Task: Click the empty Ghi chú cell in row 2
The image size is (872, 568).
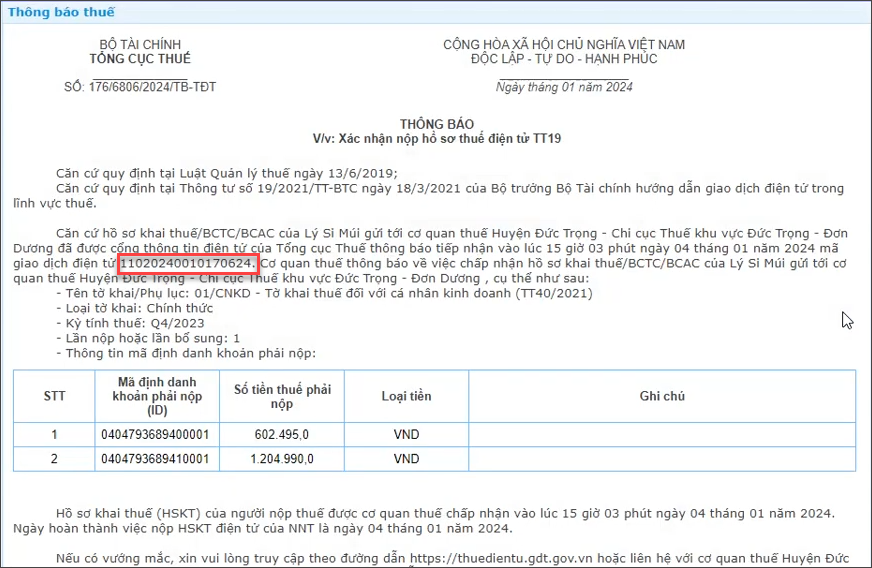Action: click(661, 459)
